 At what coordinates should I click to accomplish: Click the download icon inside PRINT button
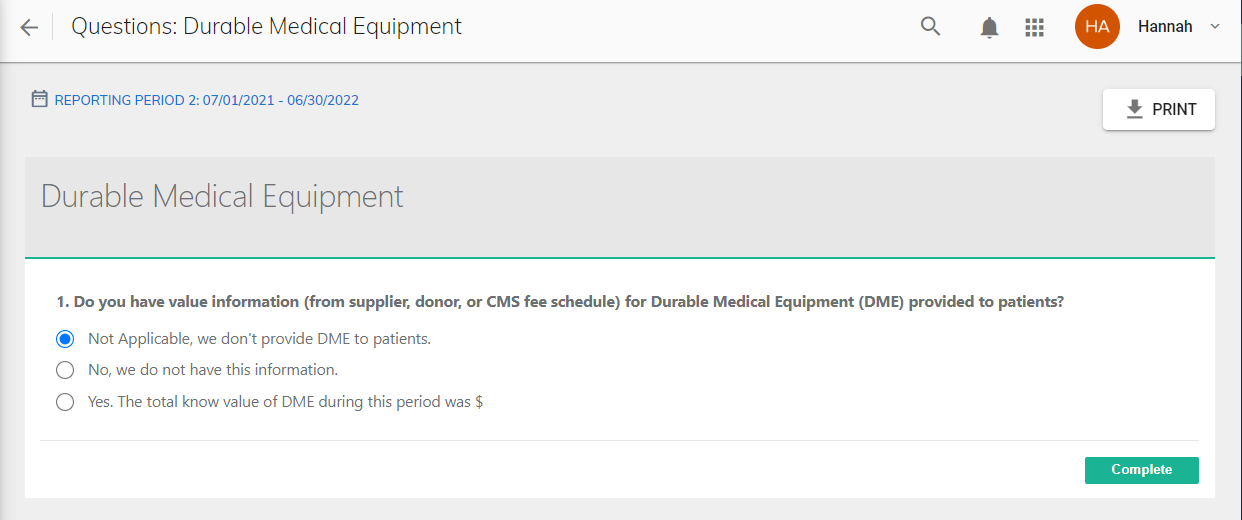[1134, 109]
